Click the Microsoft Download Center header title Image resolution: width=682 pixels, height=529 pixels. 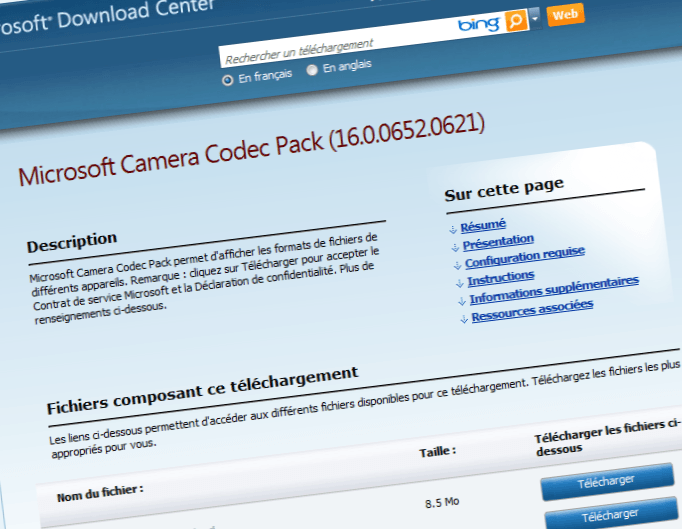tap(107, 17)
